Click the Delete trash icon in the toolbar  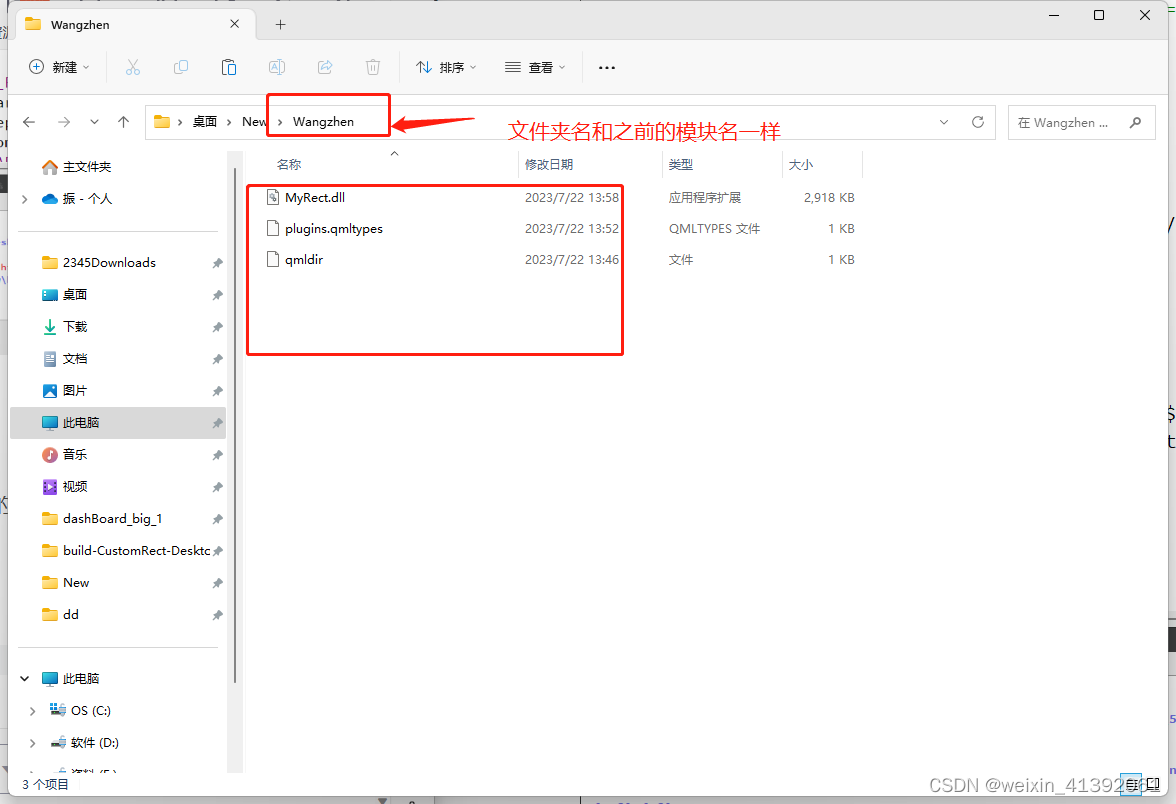[373, 67]
